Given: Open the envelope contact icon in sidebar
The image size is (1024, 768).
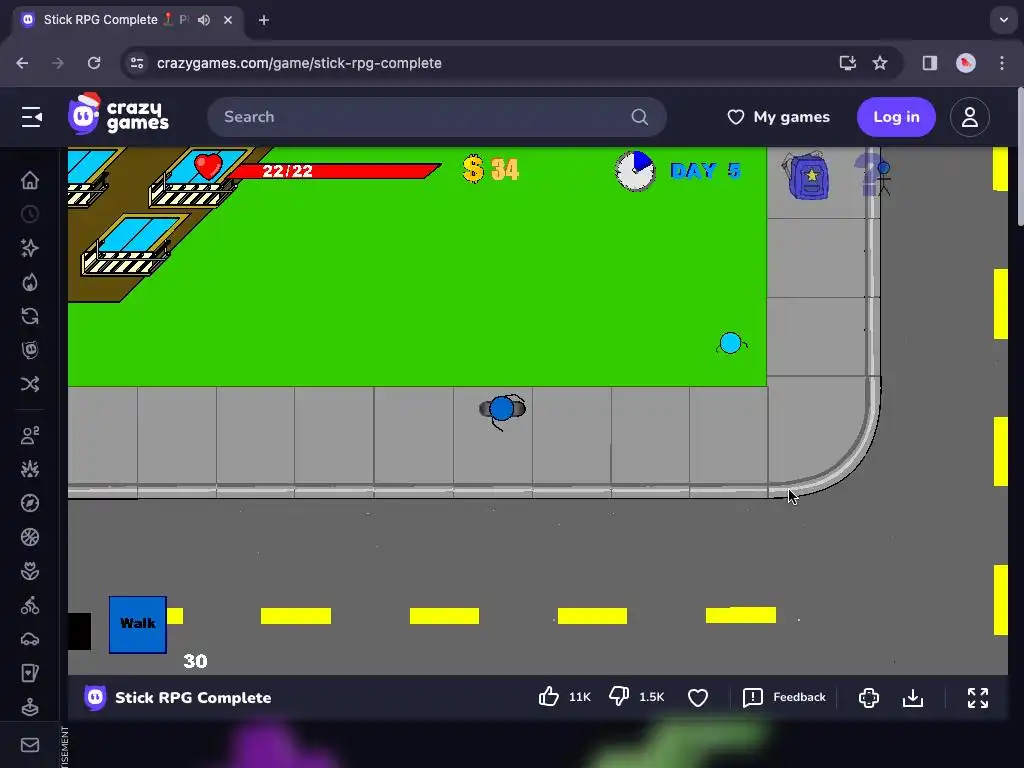Looking at the screenshot, I should 30,745.
